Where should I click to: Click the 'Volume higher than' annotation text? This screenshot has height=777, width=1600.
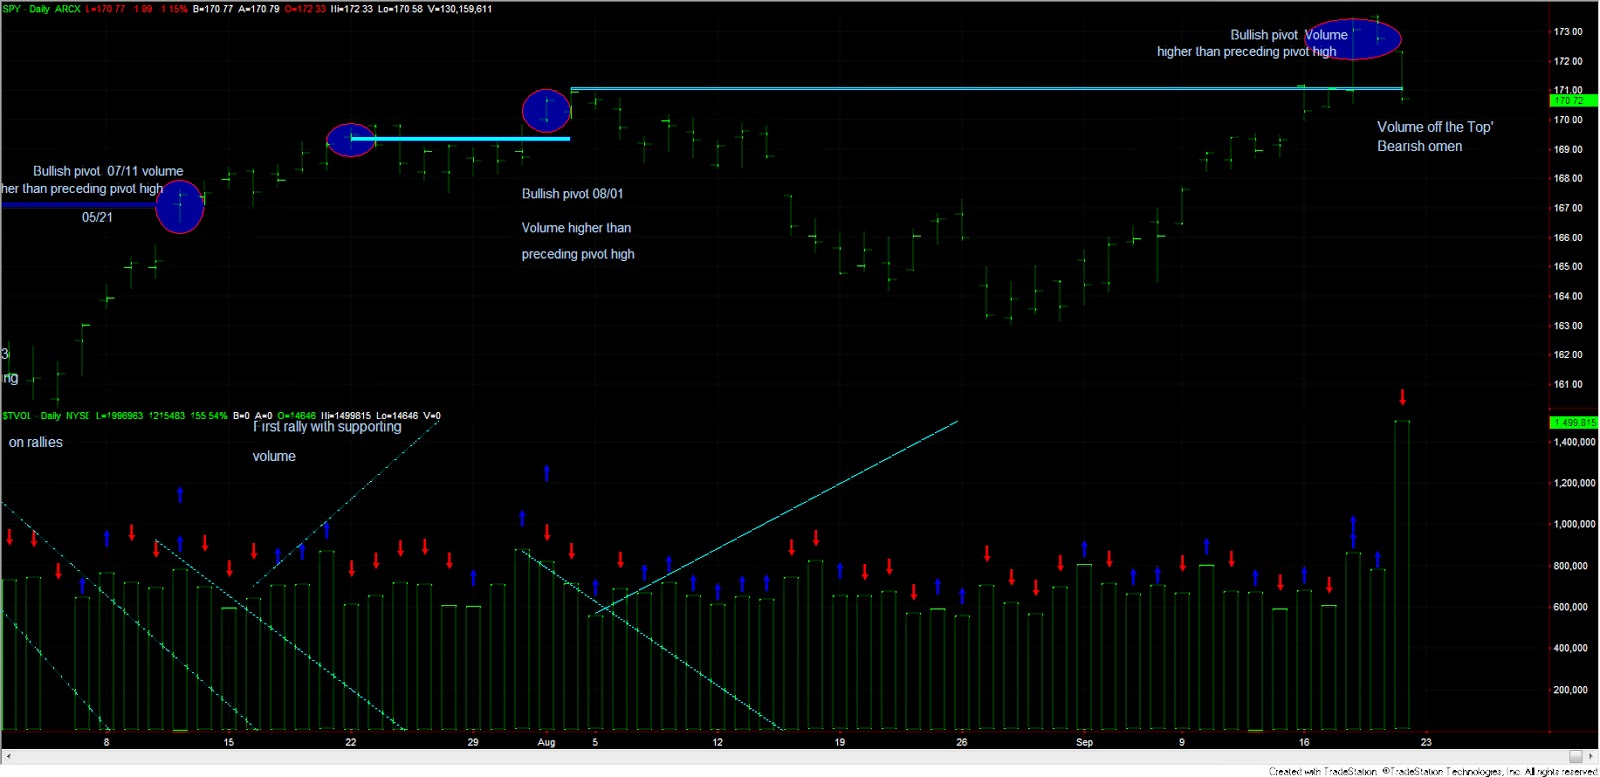coord(576,228)
